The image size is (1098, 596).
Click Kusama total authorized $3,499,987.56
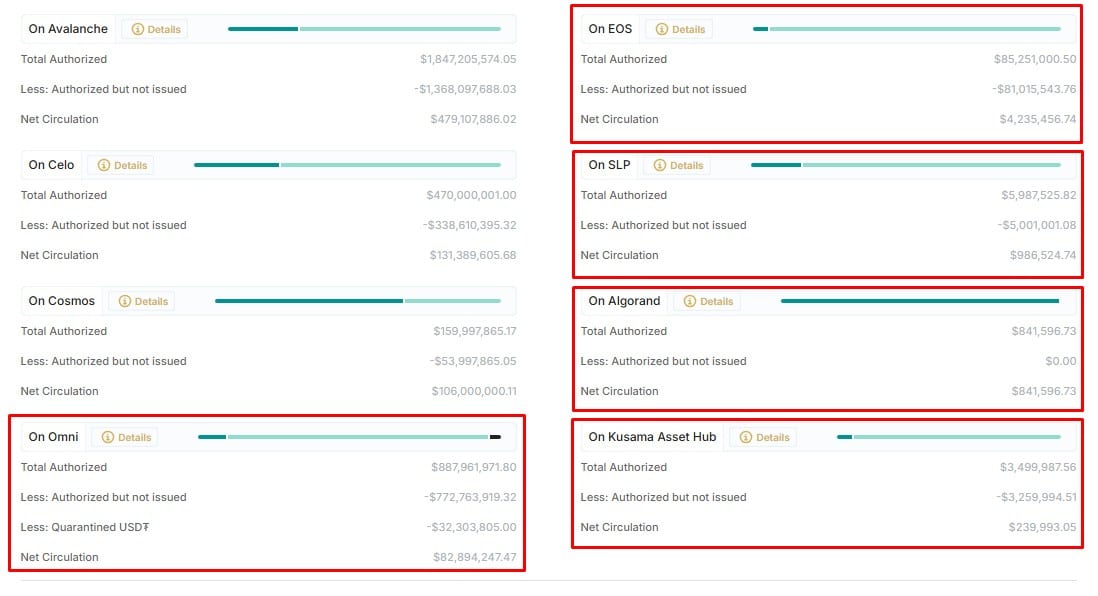coord(1038,467)
